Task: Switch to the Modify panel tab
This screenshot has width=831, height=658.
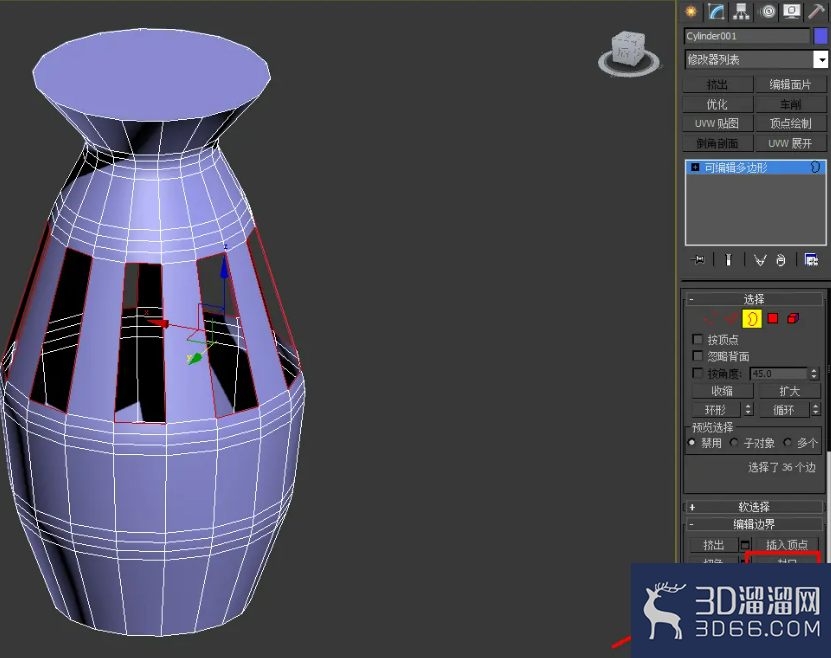Action: (716, 12)
